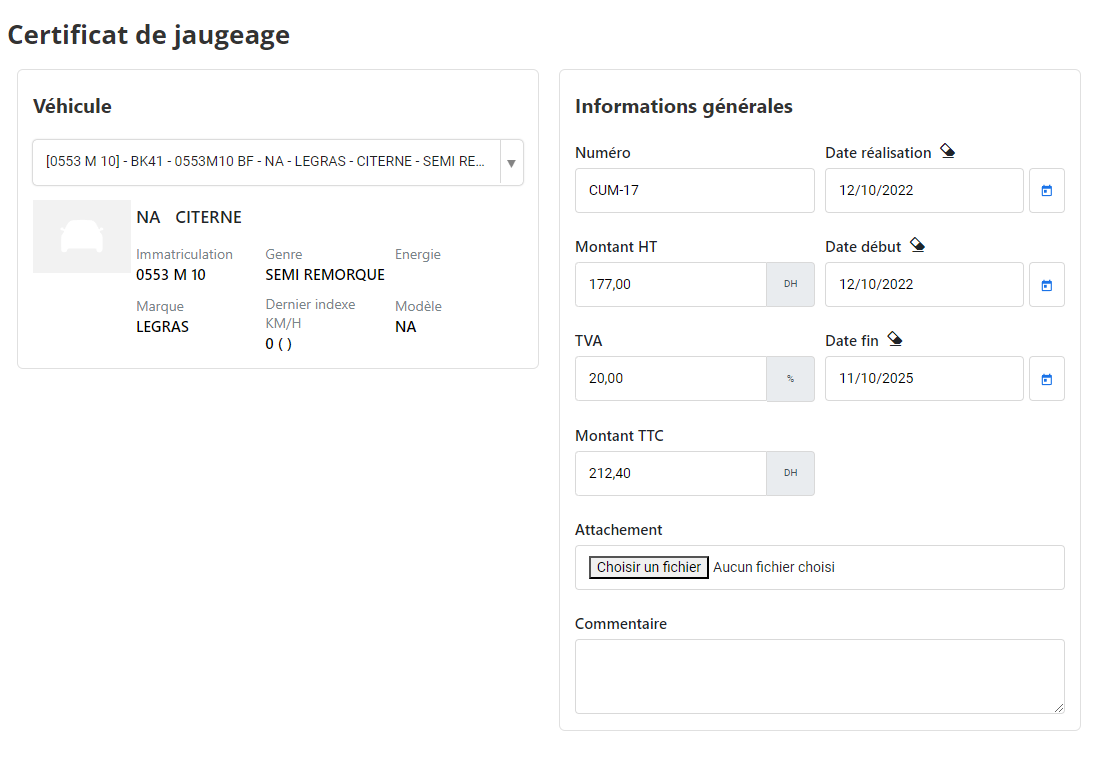Click the Choisir un fichier button
1097x757 pixels.
click(649, 567)
